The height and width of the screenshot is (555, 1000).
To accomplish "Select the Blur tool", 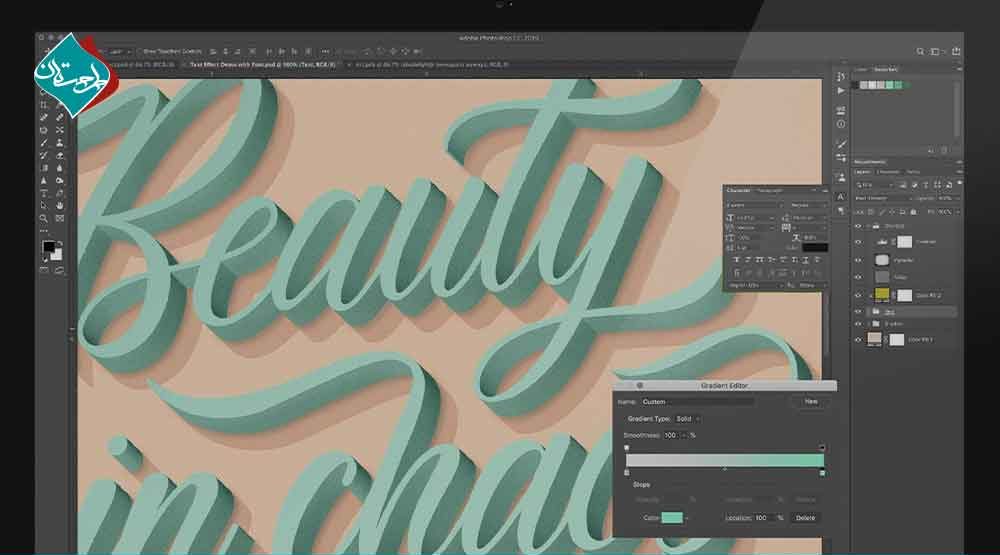I will click(x=59, y=168).
